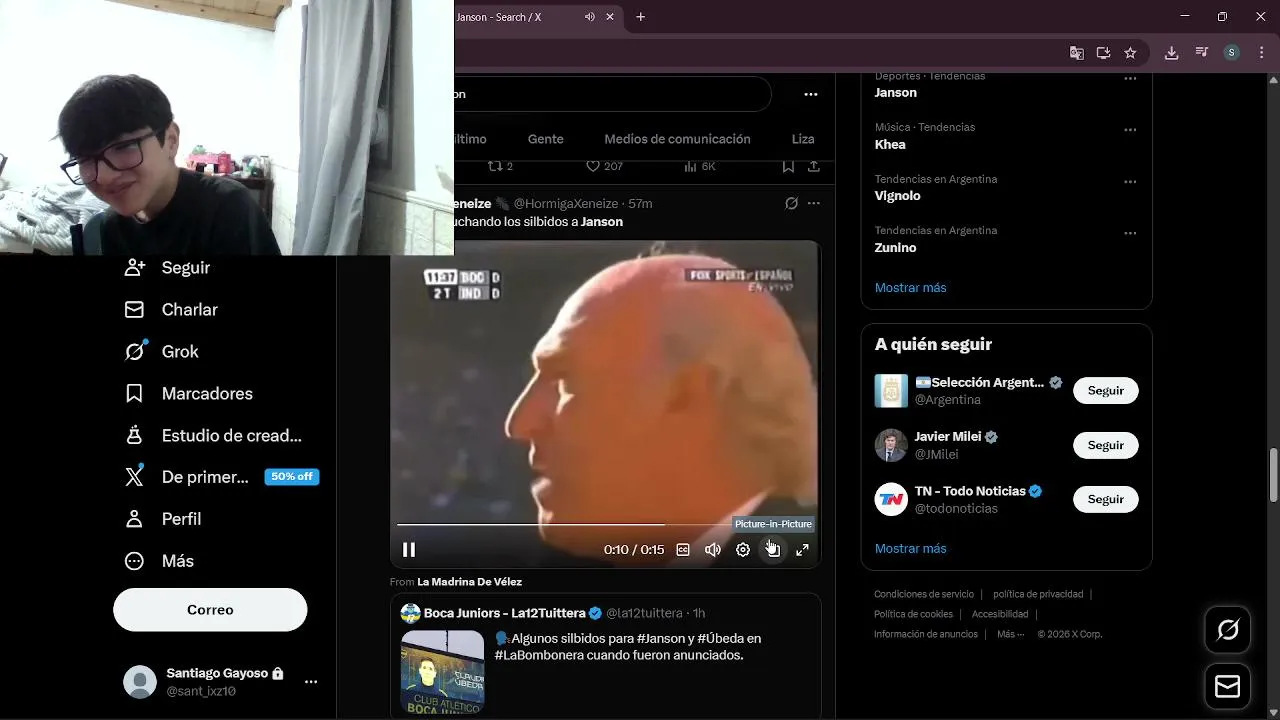Share the post via share icon

tap(814, 166)
